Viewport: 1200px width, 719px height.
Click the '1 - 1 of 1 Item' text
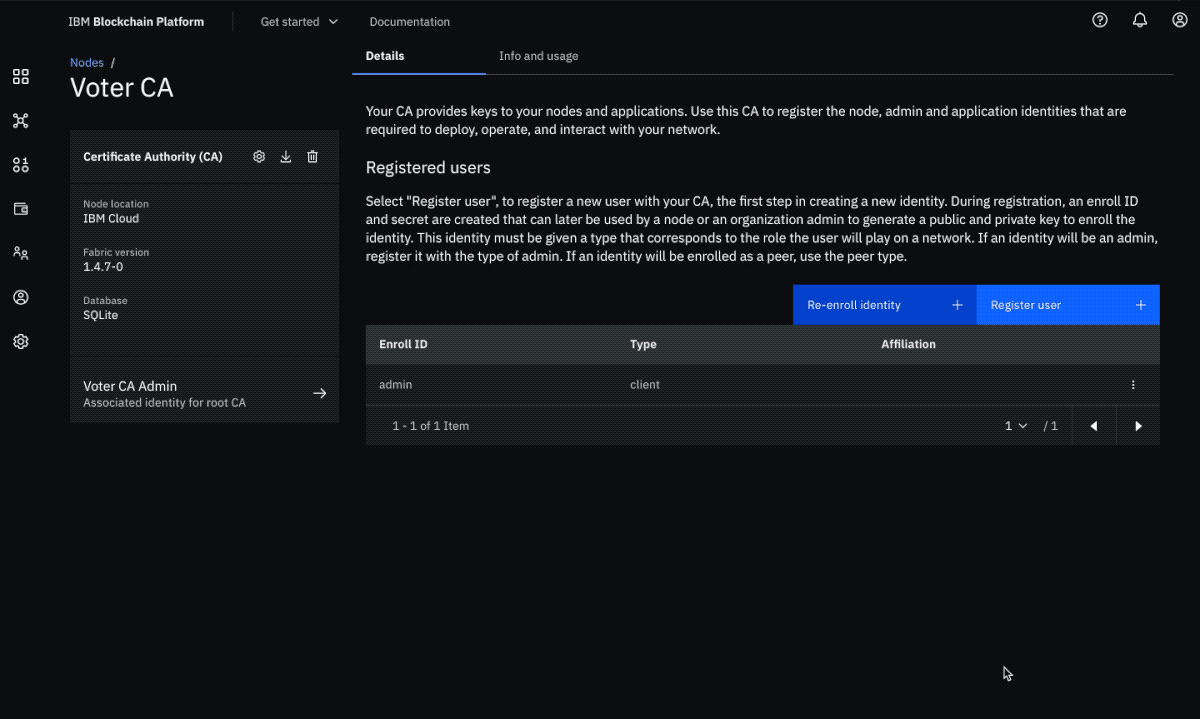pyautogui.click(x=431, y=426)
